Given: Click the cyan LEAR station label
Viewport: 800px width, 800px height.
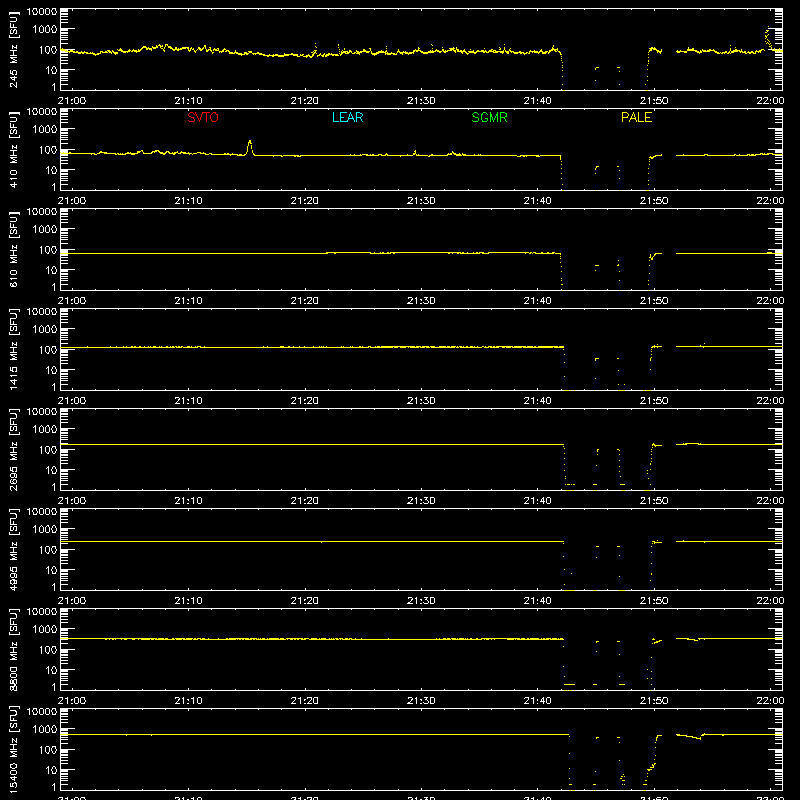Looking at the screenshot, I should coord(347,117).
